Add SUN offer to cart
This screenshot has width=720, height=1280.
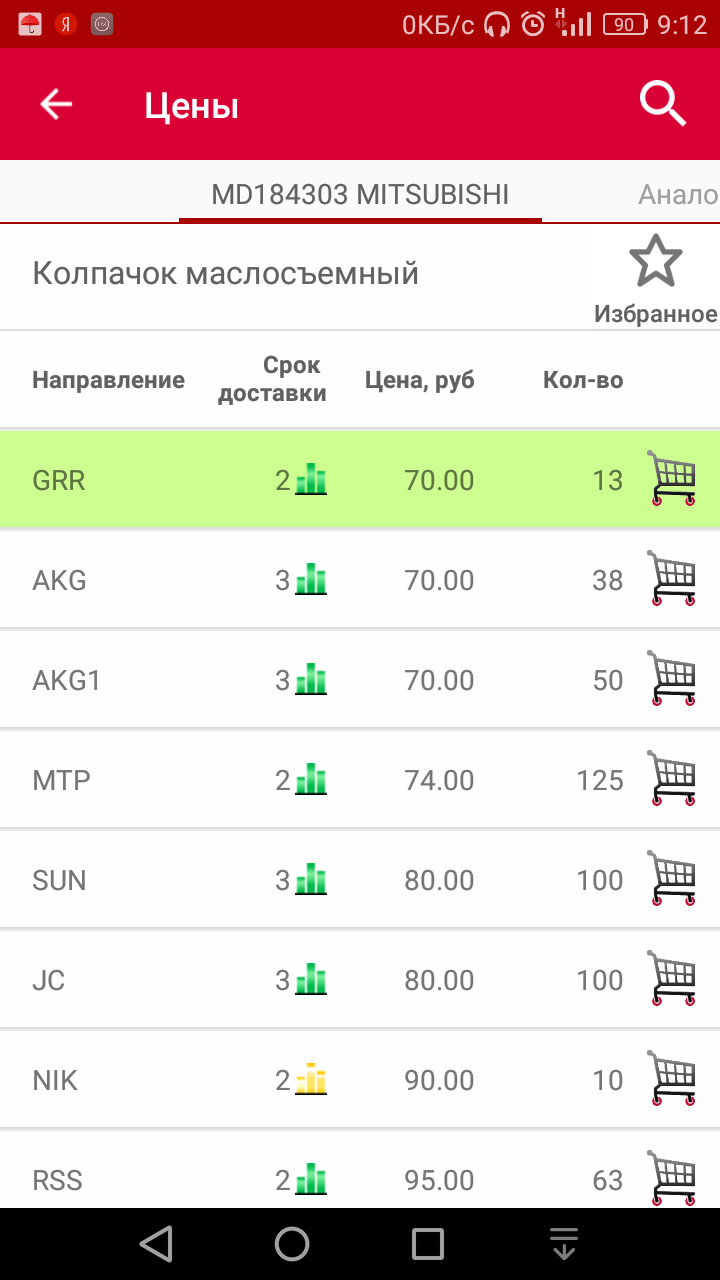coord(672,878)
